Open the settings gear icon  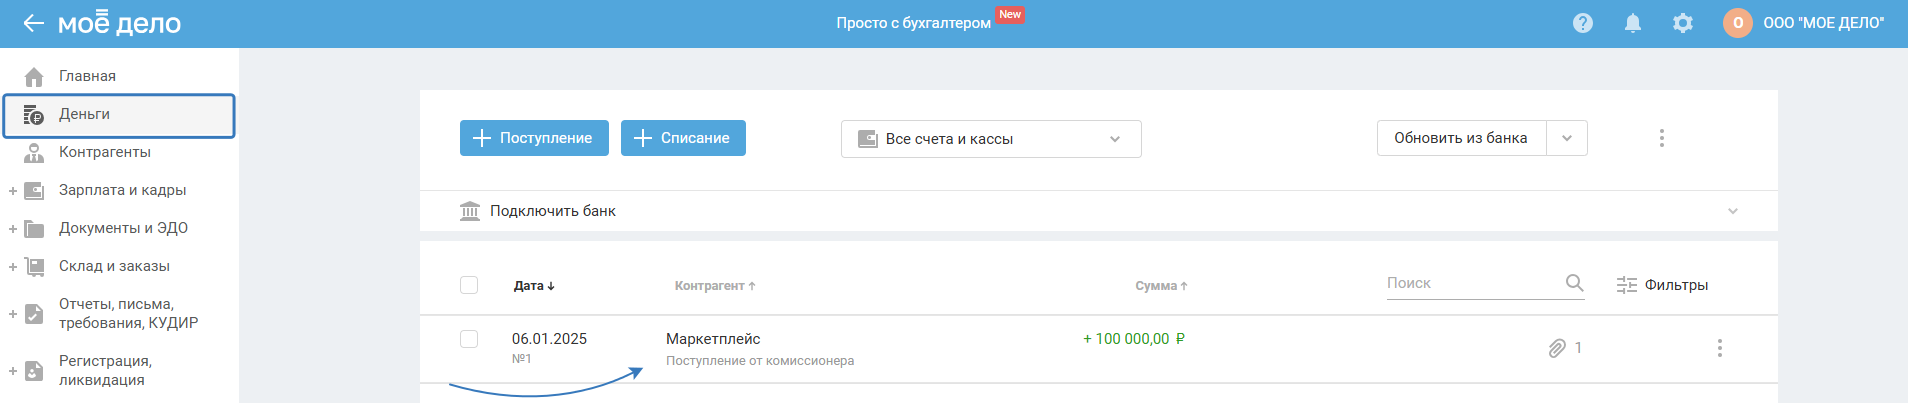coord(1683,23)
